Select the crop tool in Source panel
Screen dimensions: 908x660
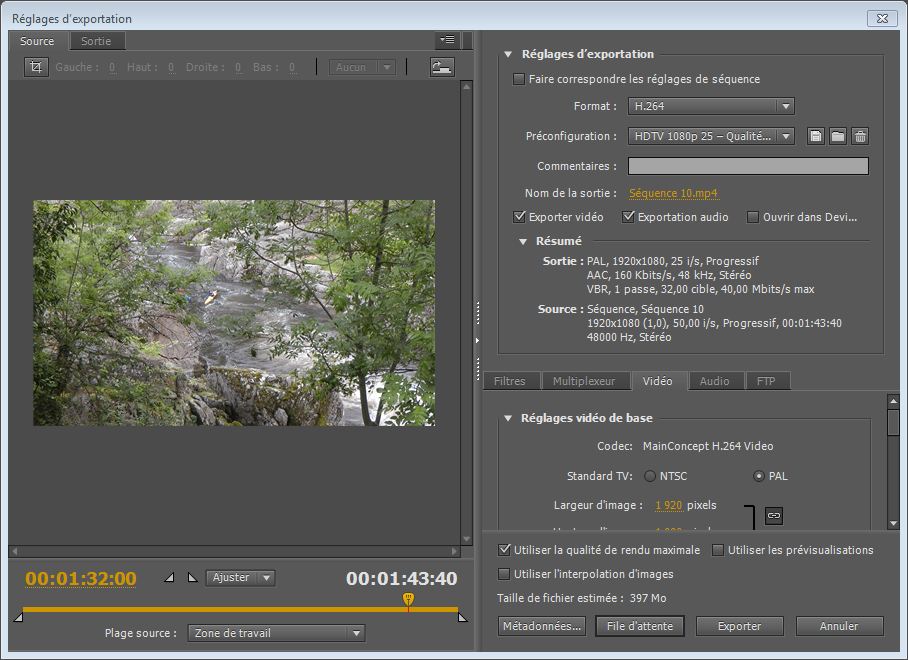tap(36, 67)
